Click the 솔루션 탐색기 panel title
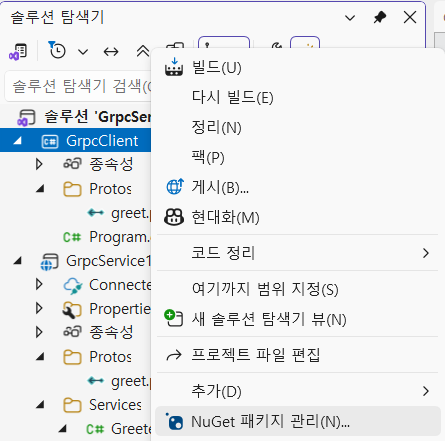Viewport: 445px width, 441px height. pos(57,17)
